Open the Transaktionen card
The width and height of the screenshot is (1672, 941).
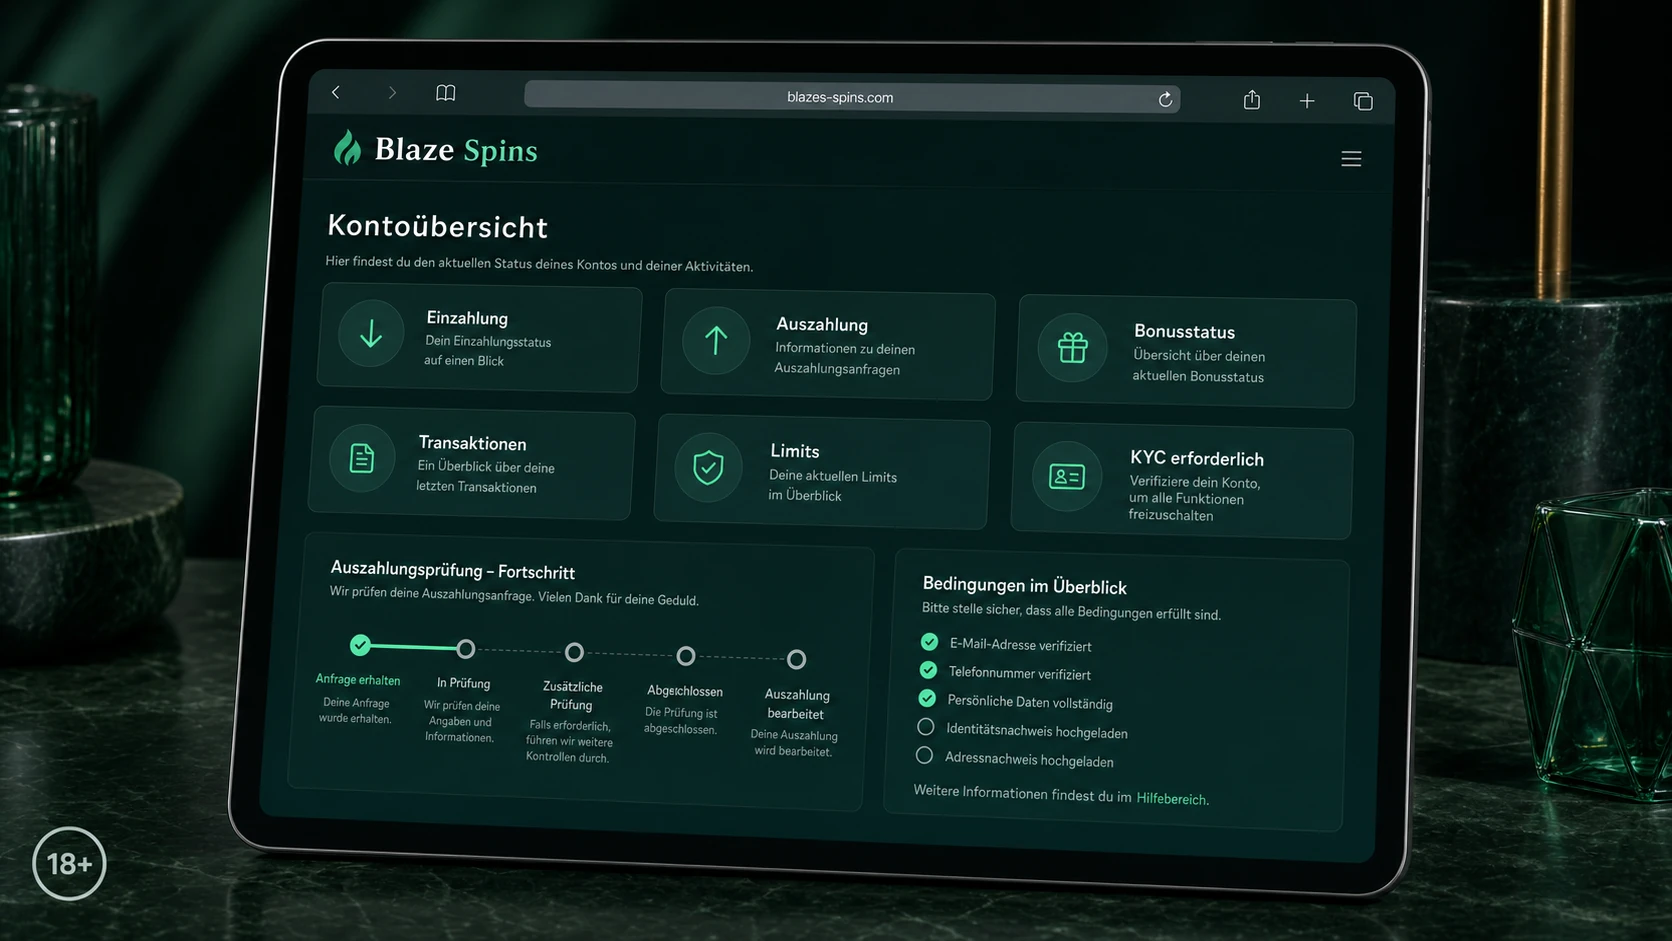473,462
